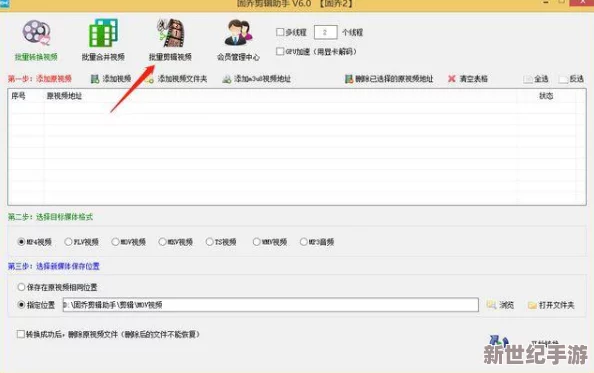Select the WMV视频 format radio button

tap(256, 242)
